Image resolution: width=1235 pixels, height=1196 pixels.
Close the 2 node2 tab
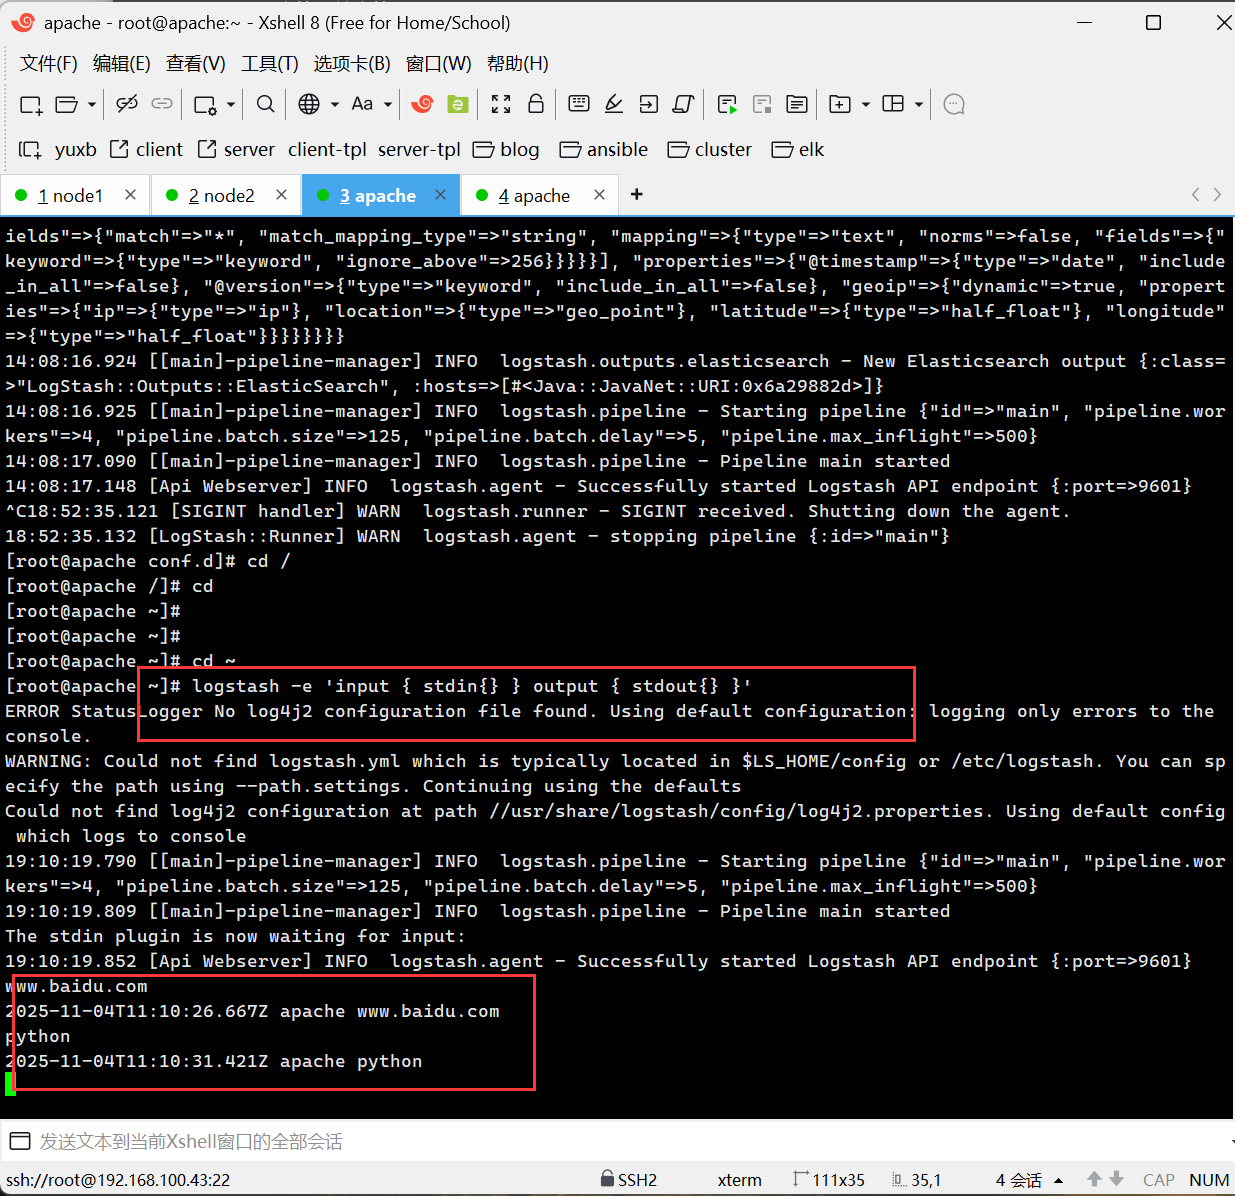(281, 195)
